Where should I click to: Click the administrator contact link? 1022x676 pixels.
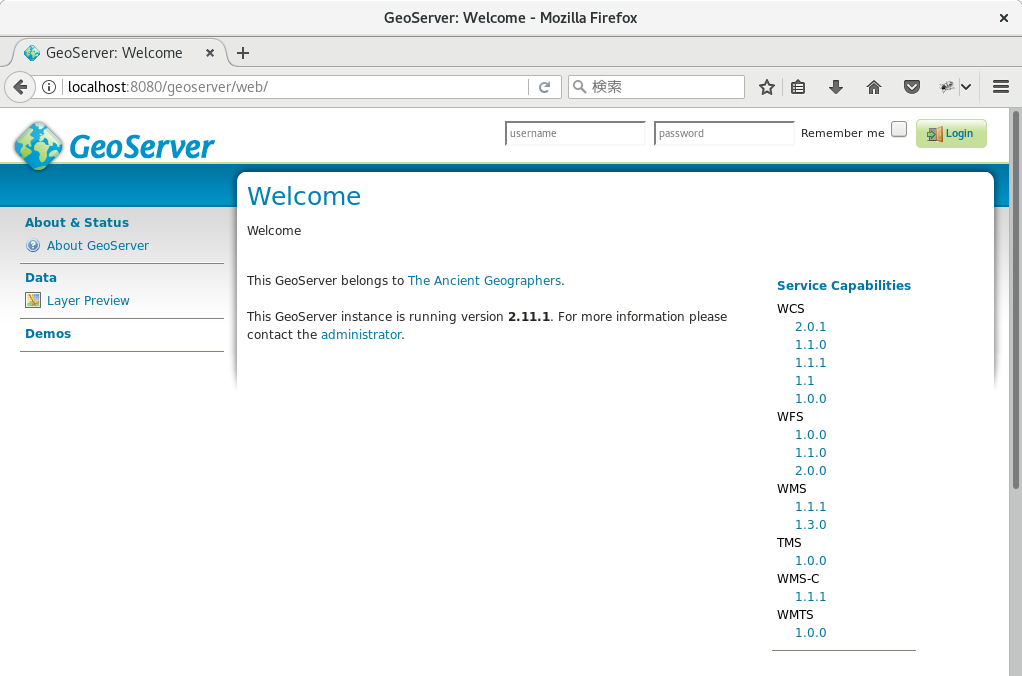click(361, 334)
